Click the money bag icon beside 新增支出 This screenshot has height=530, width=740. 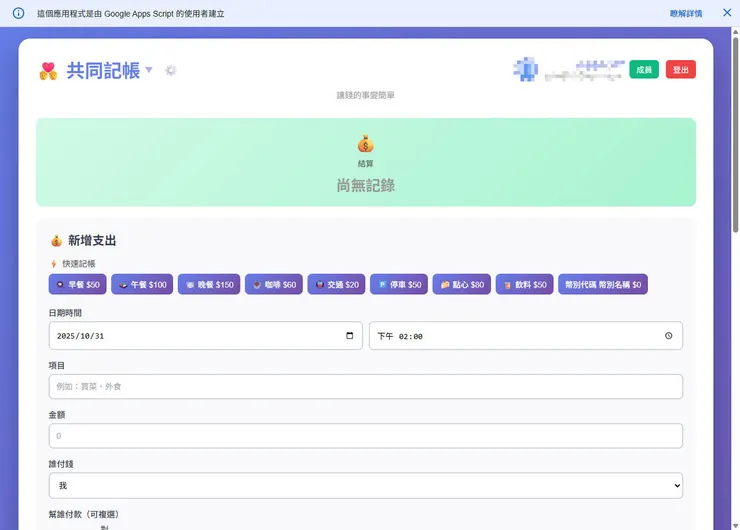[57, 241]
